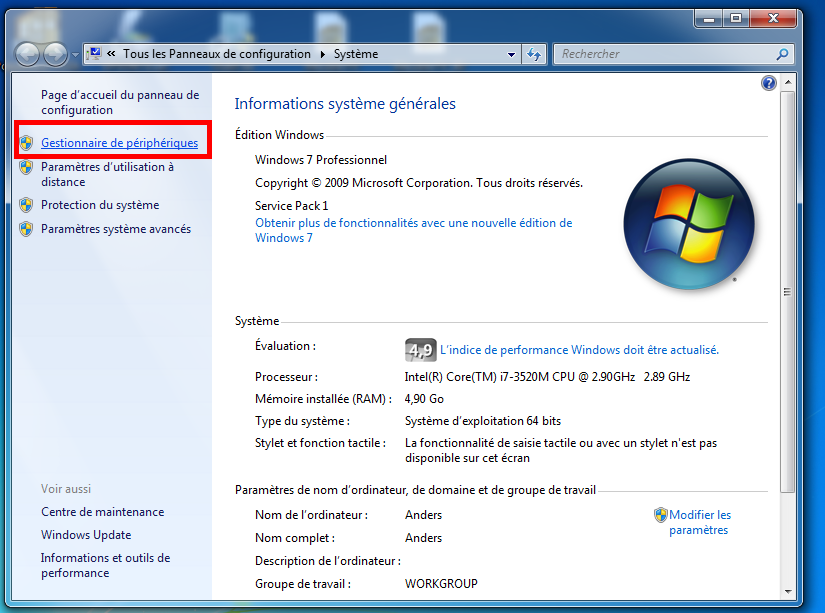Click the magnifier search icon

[x=782, y=54]
